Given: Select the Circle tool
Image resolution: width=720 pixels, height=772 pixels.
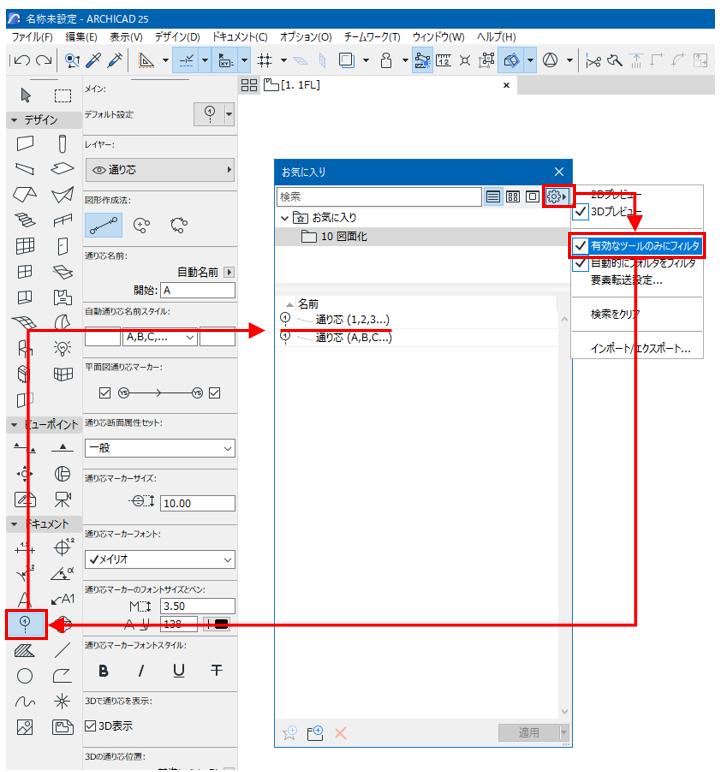Looking at the screenshot, I should click(25, 676).
